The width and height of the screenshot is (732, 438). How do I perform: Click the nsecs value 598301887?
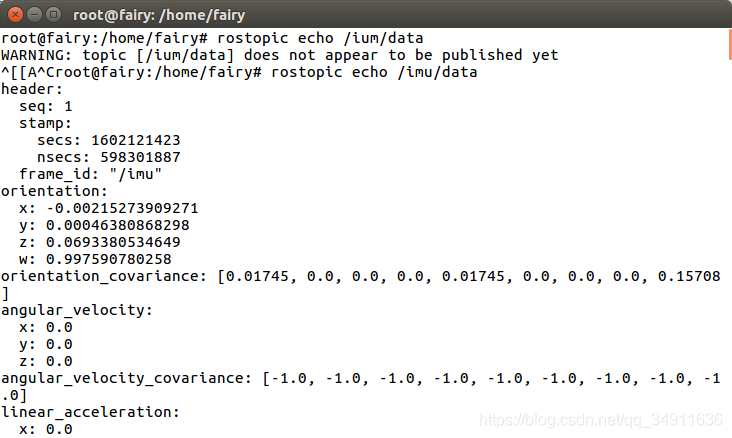click(141, 157)
